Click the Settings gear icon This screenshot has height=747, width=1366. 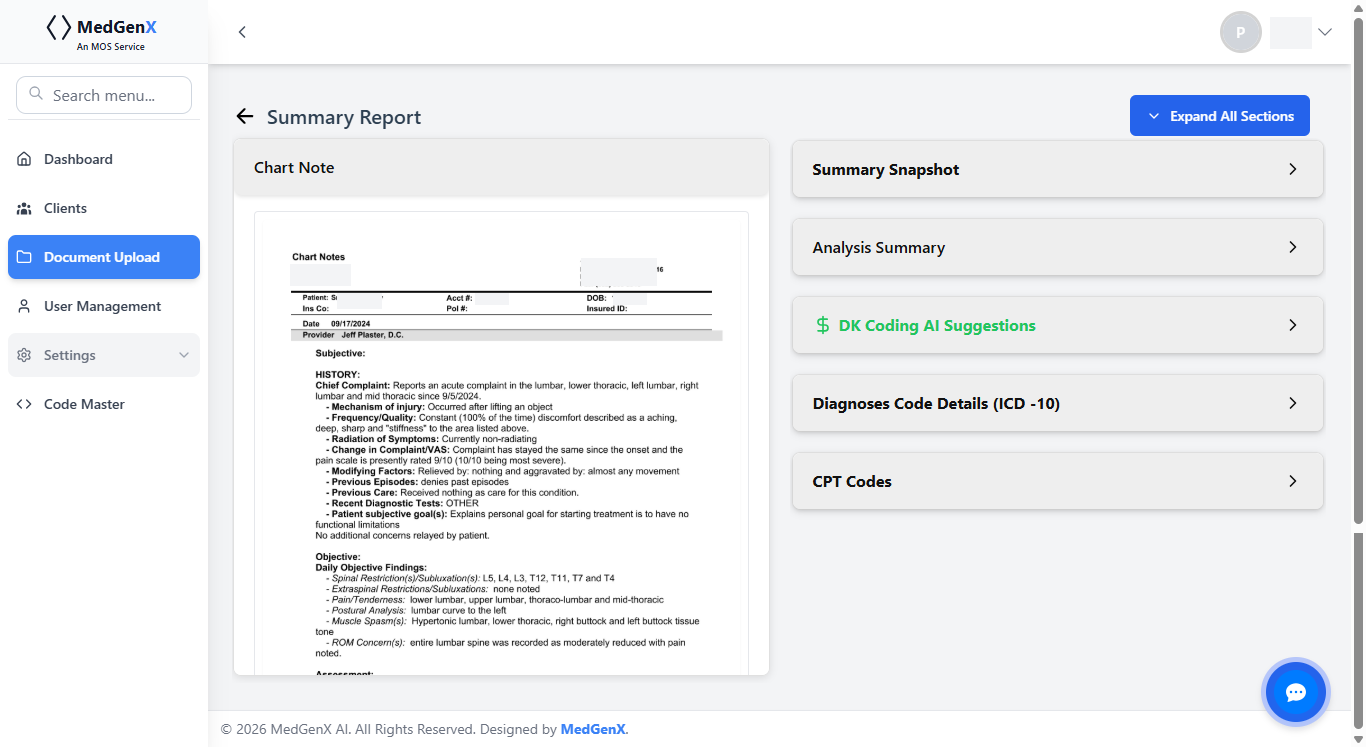pos(23,355)
